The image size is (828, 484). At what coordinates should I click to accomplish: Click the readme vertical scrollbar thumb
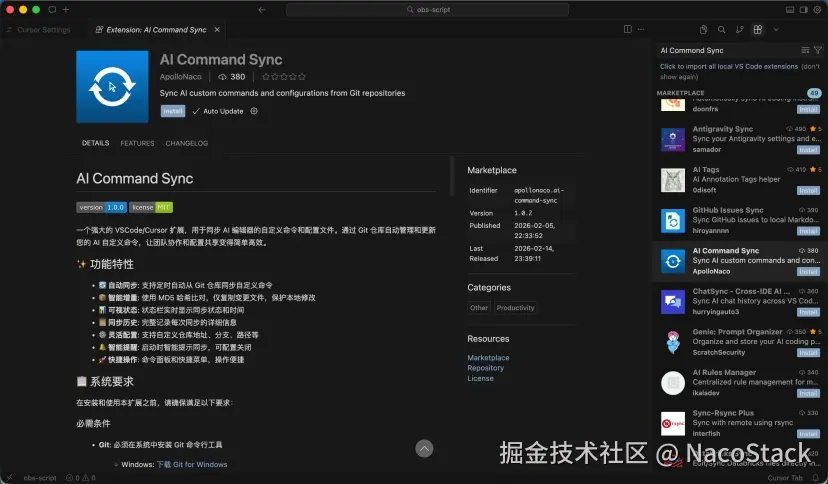pos(451,177)
